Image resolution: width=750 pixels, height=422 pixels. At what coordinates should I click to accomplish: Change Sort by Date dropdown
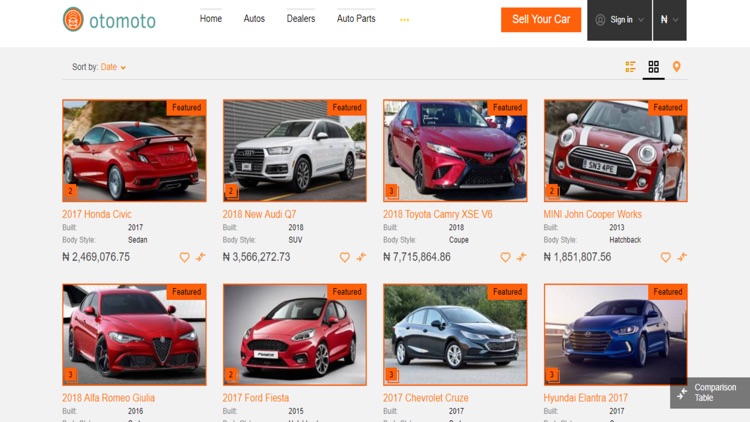(x=113, y=67)
